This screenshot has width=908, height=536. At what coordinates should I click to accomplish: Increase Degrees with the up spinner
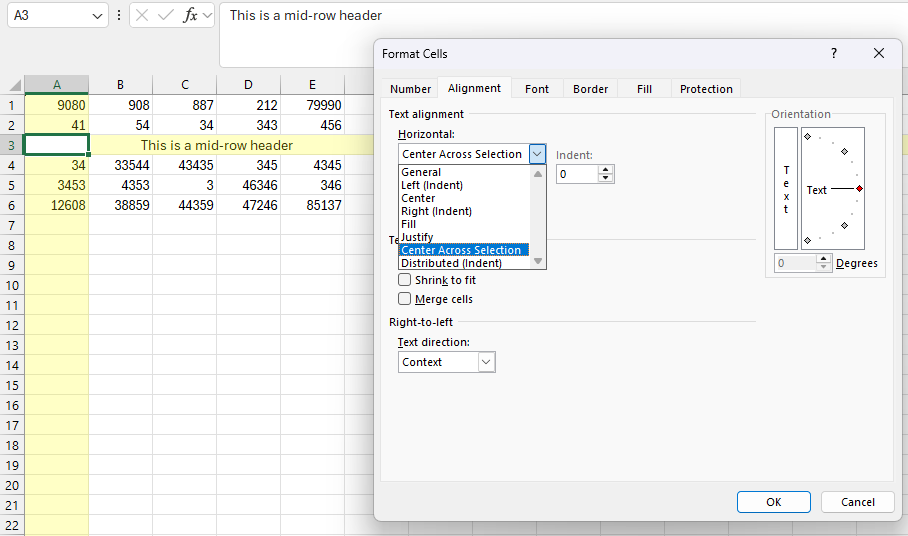(823, 259)
